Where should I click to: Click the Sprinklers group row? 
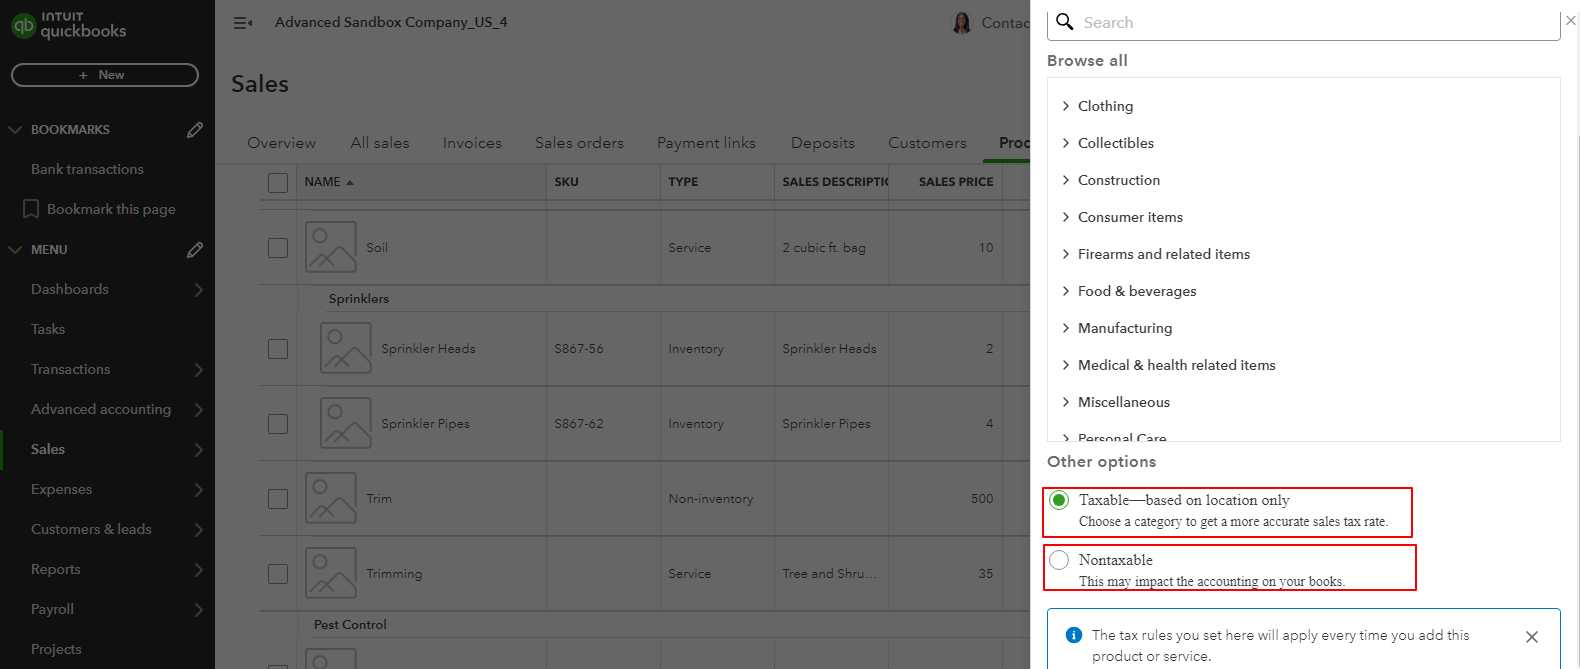(358, 299)
